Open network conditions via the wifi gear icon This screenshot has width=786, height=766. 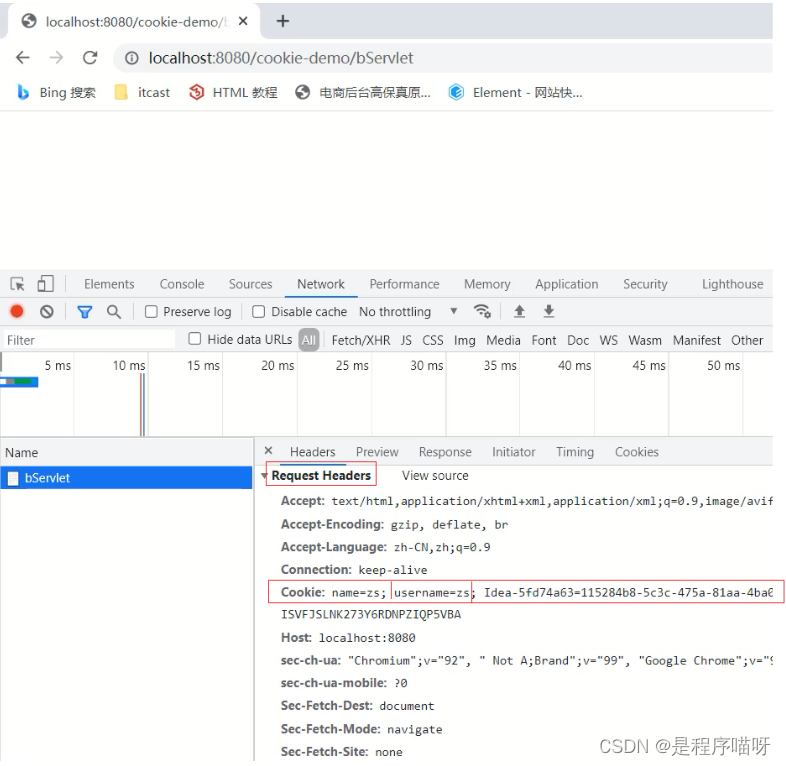[482, 311]
